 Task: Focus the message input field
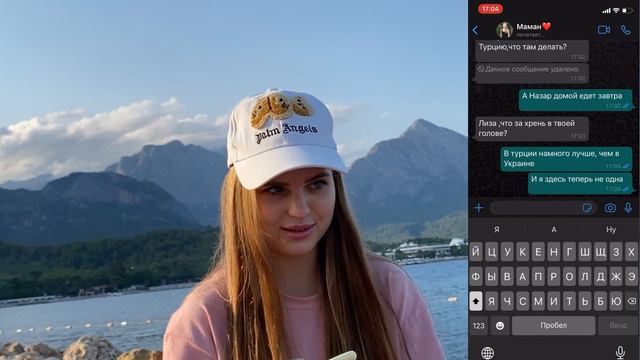[542, 208]
